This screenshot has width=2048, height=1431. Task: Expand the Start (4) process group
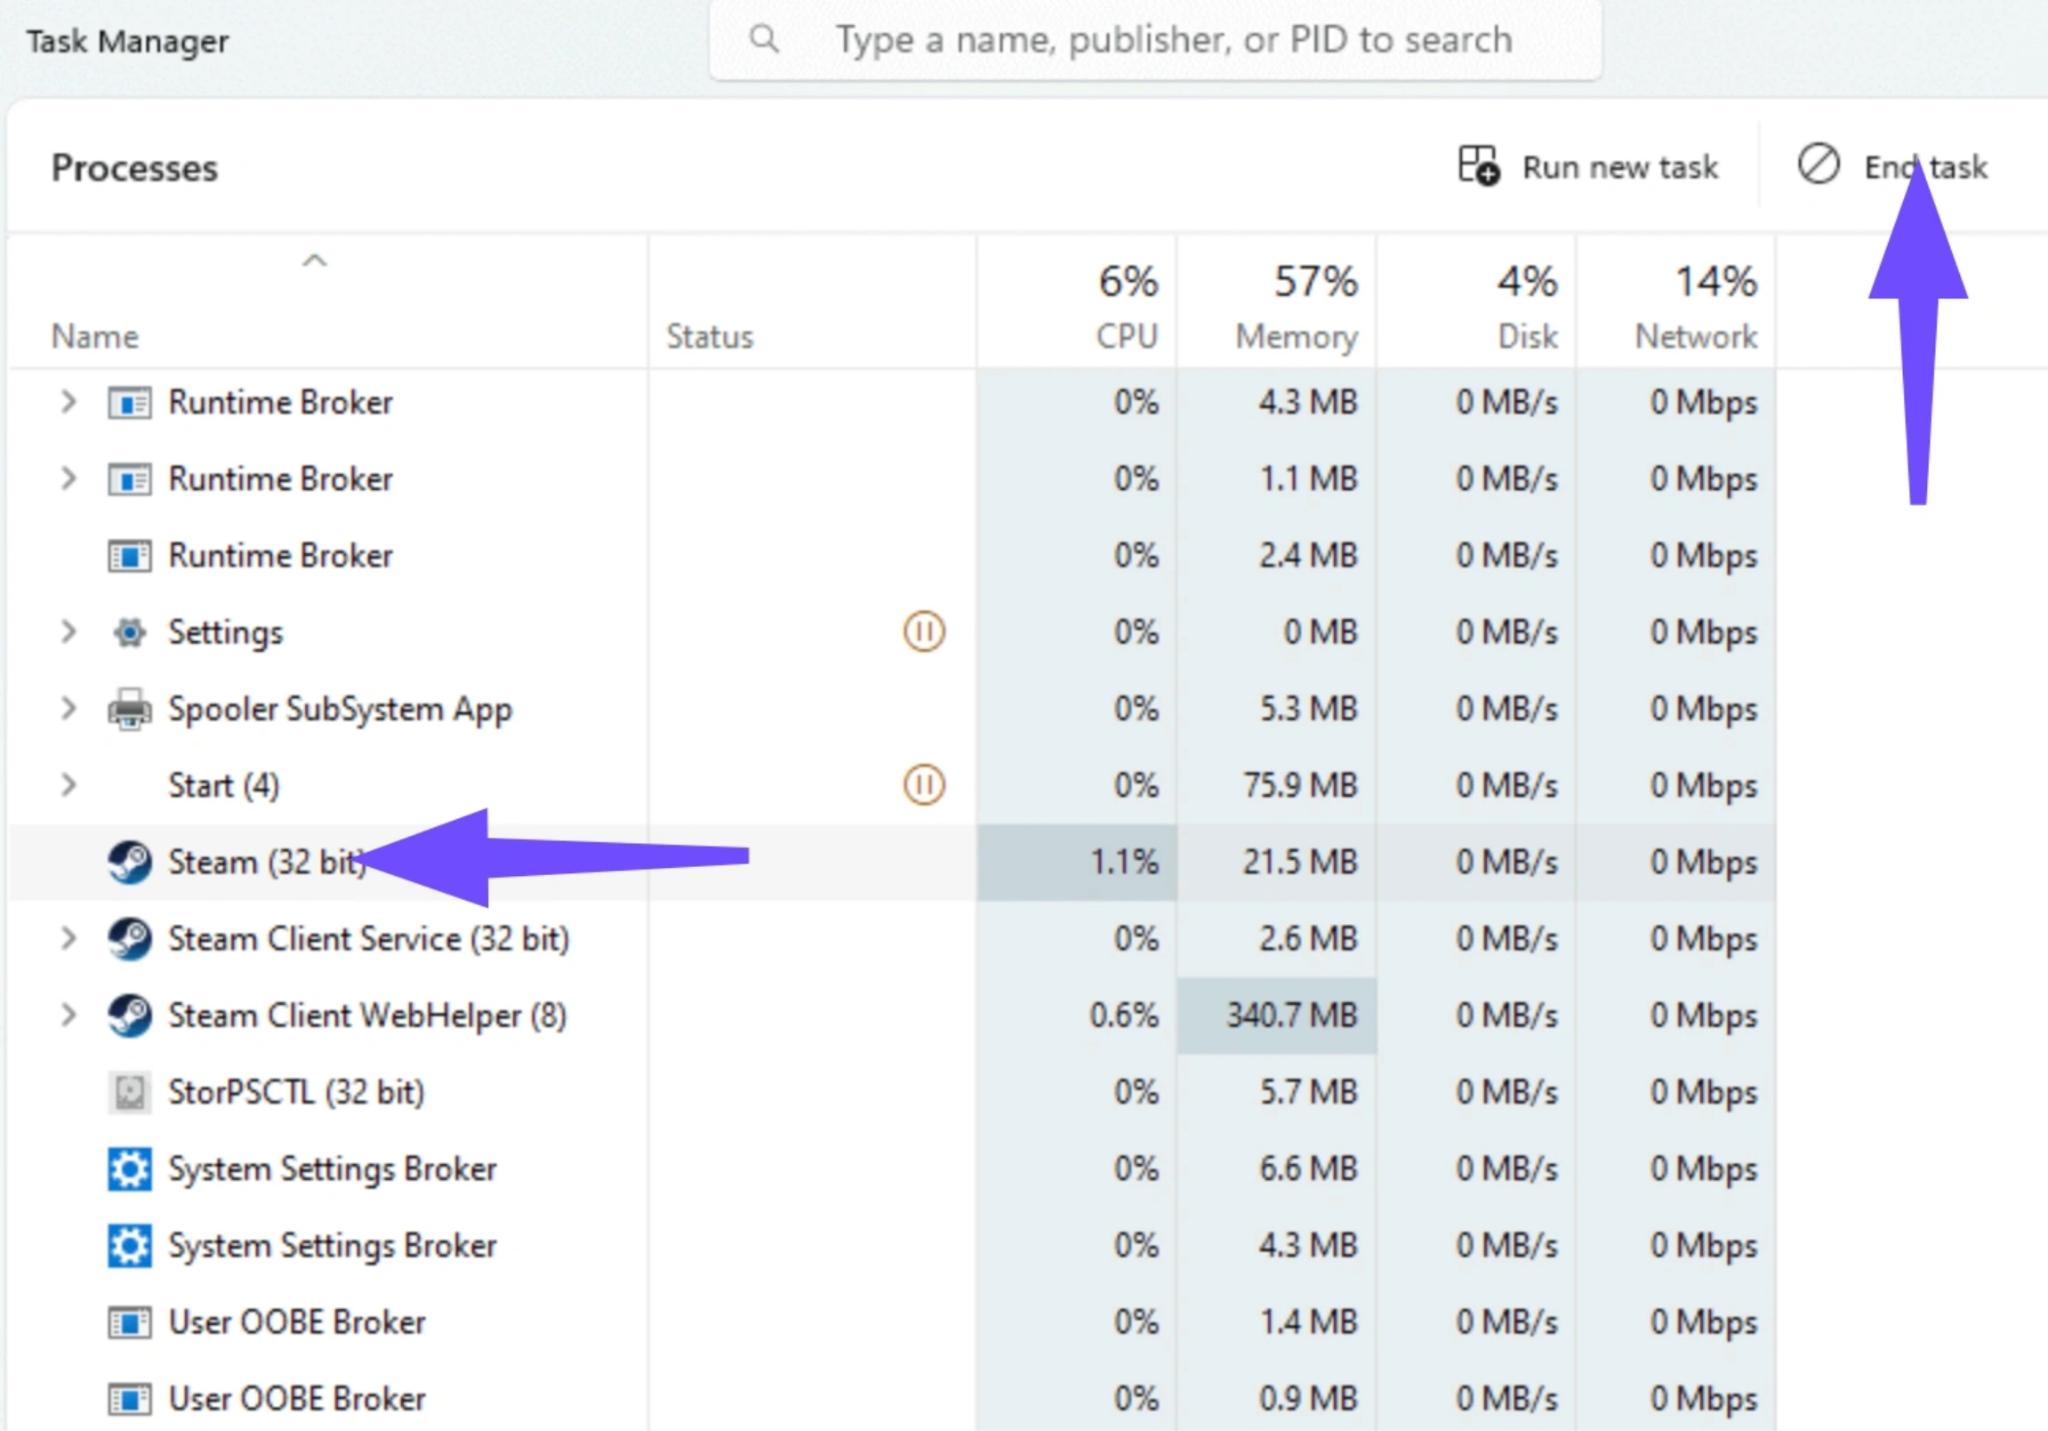(x=68, y=785)
